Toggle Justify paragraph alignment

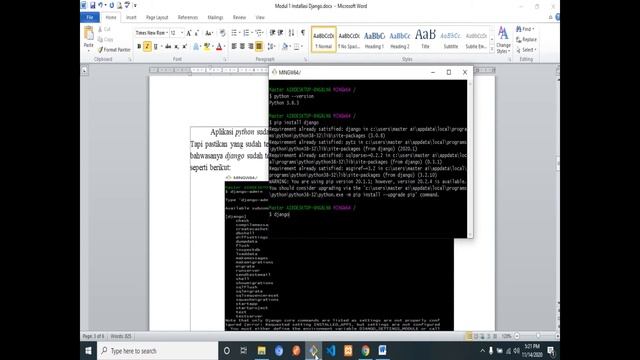259,47
